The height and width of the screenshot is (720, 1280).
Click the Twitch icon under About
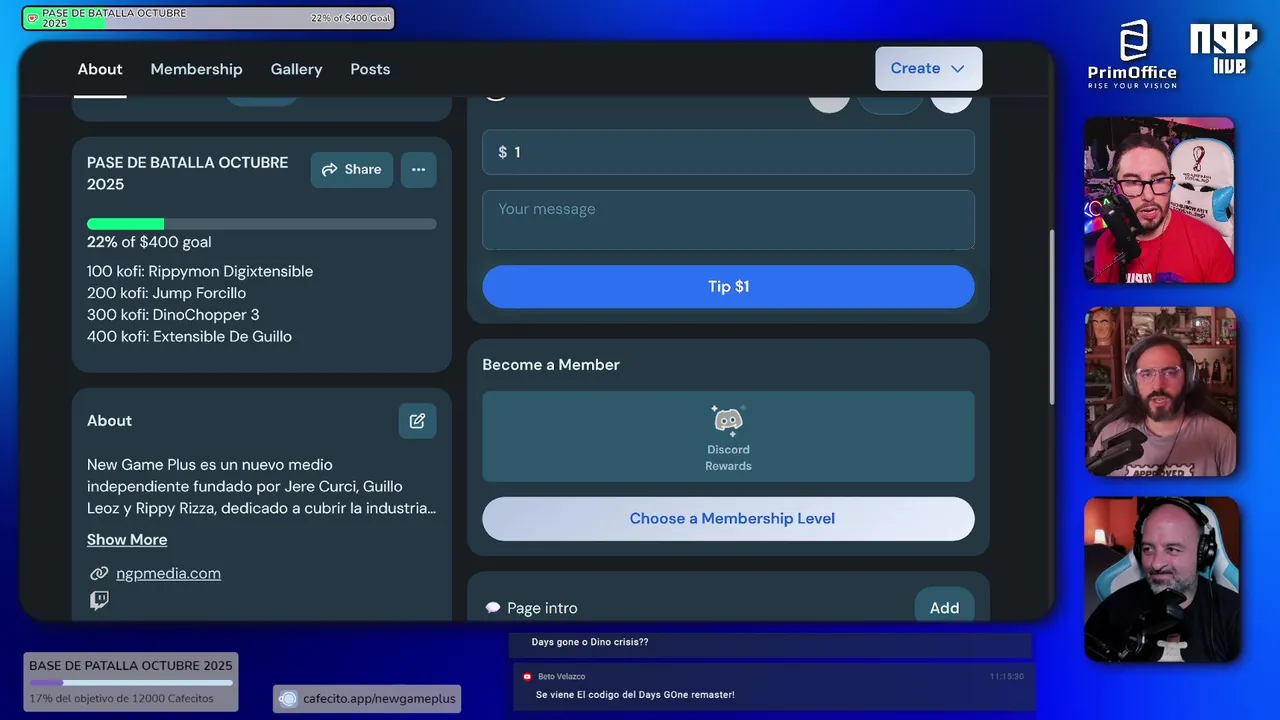tap(99, 601)
